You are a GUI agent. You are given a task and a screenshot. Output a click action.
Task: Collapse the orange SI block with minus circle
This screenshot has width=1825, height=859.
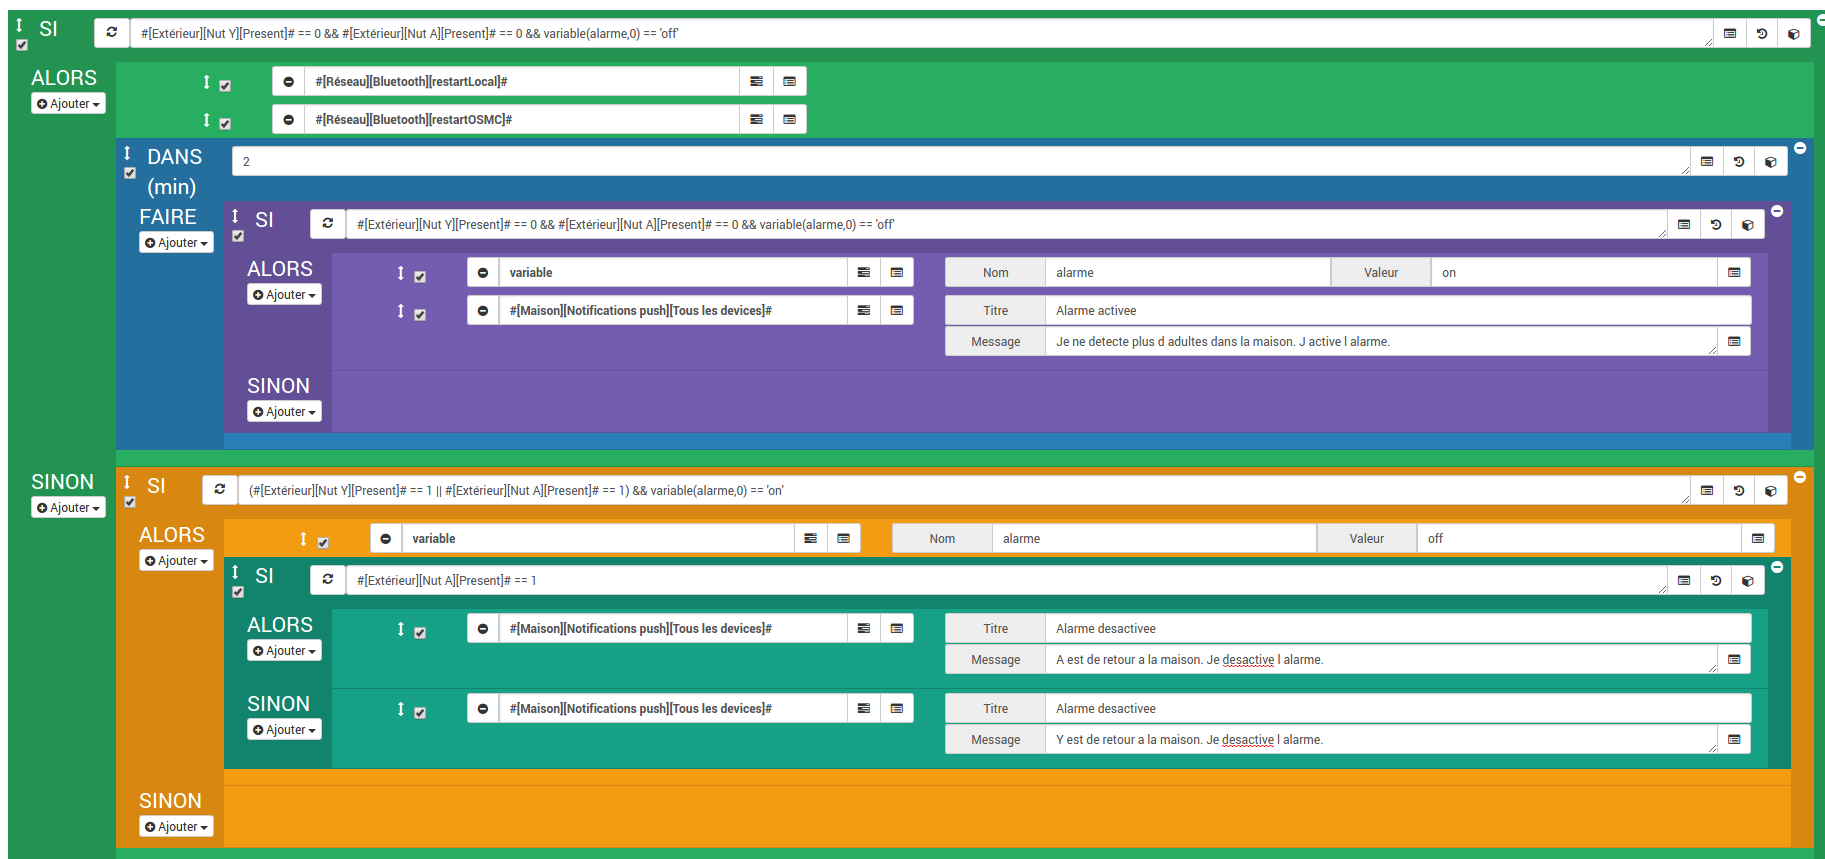(x=1800, y=477)
